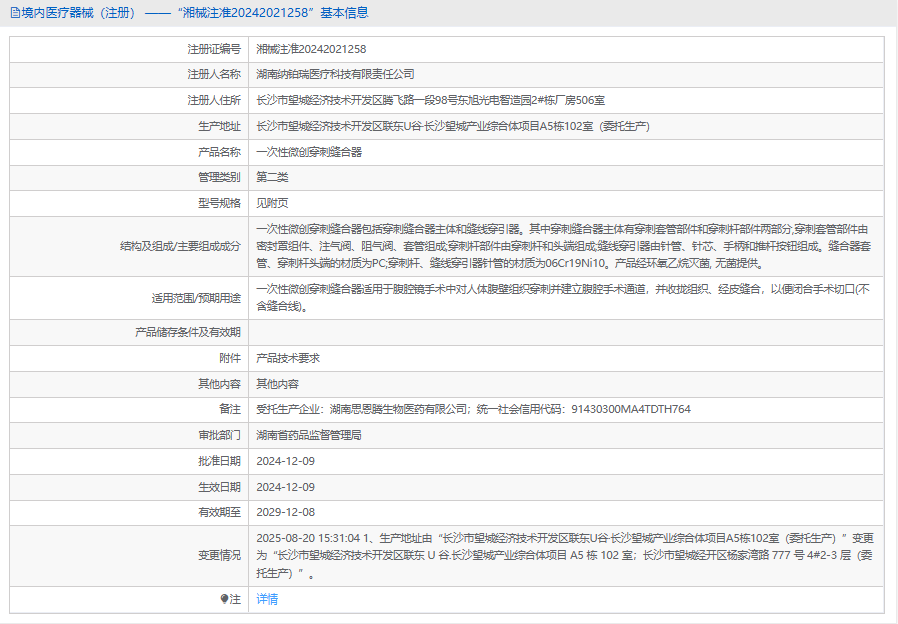Click the 注册人名称 label

point(214,74)
